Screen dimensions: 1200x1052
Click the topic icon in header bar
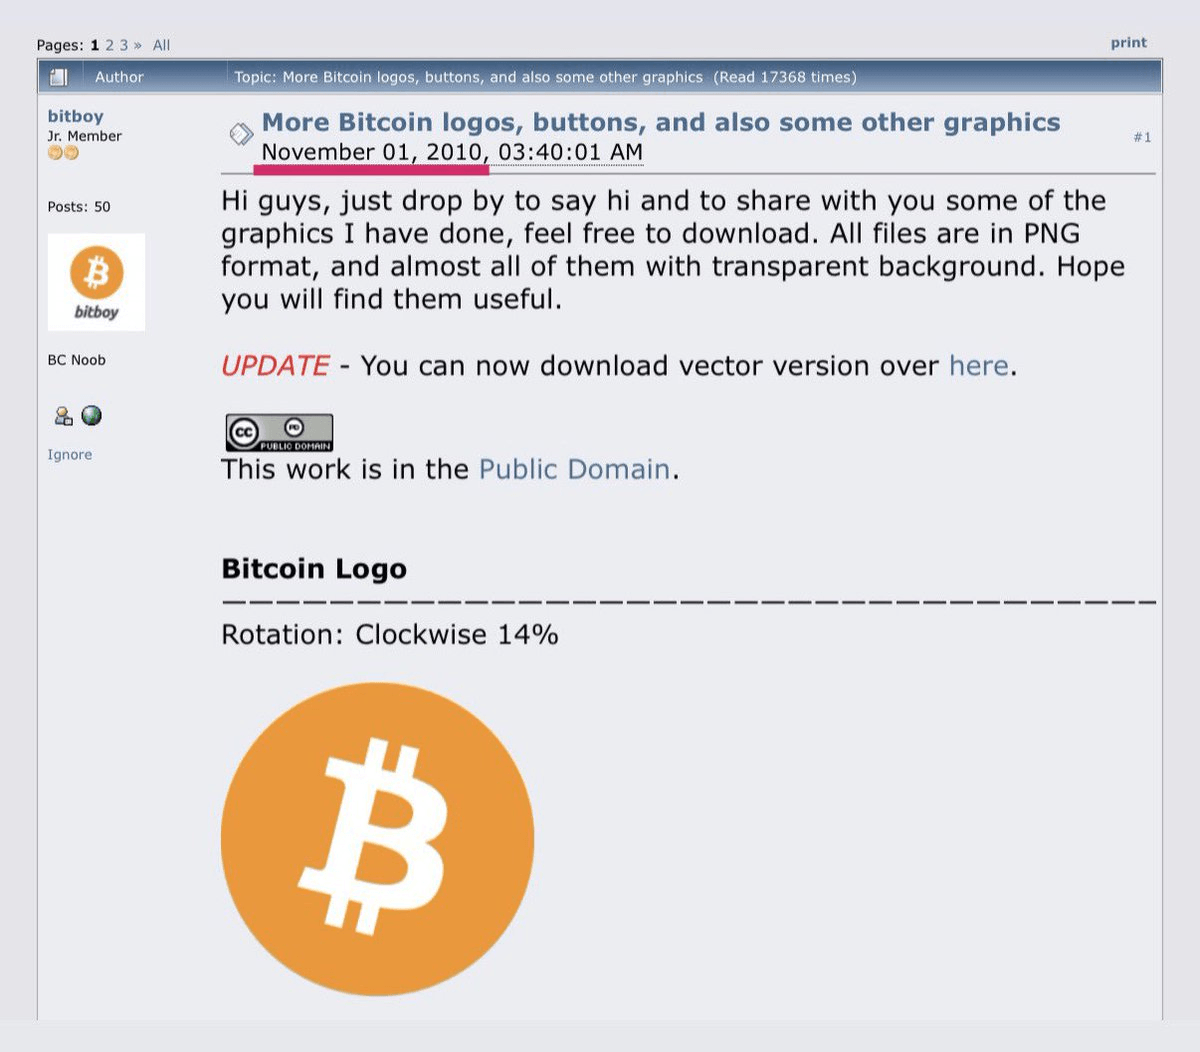(x=59, y=77)
